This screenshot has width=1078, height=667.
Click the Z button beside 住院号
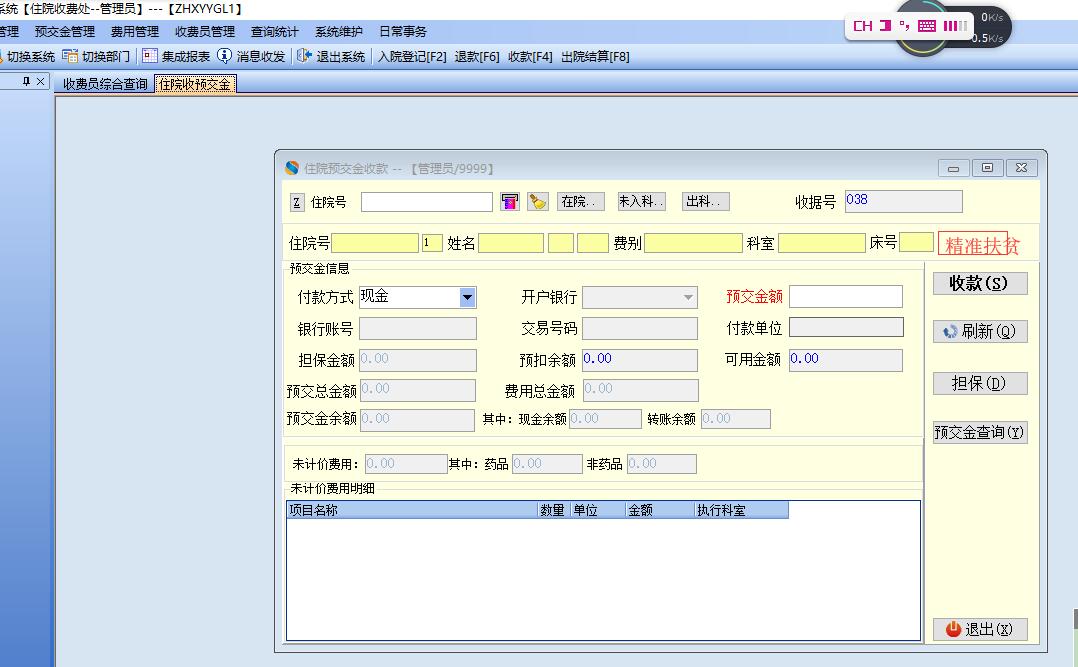click(296, 202)
